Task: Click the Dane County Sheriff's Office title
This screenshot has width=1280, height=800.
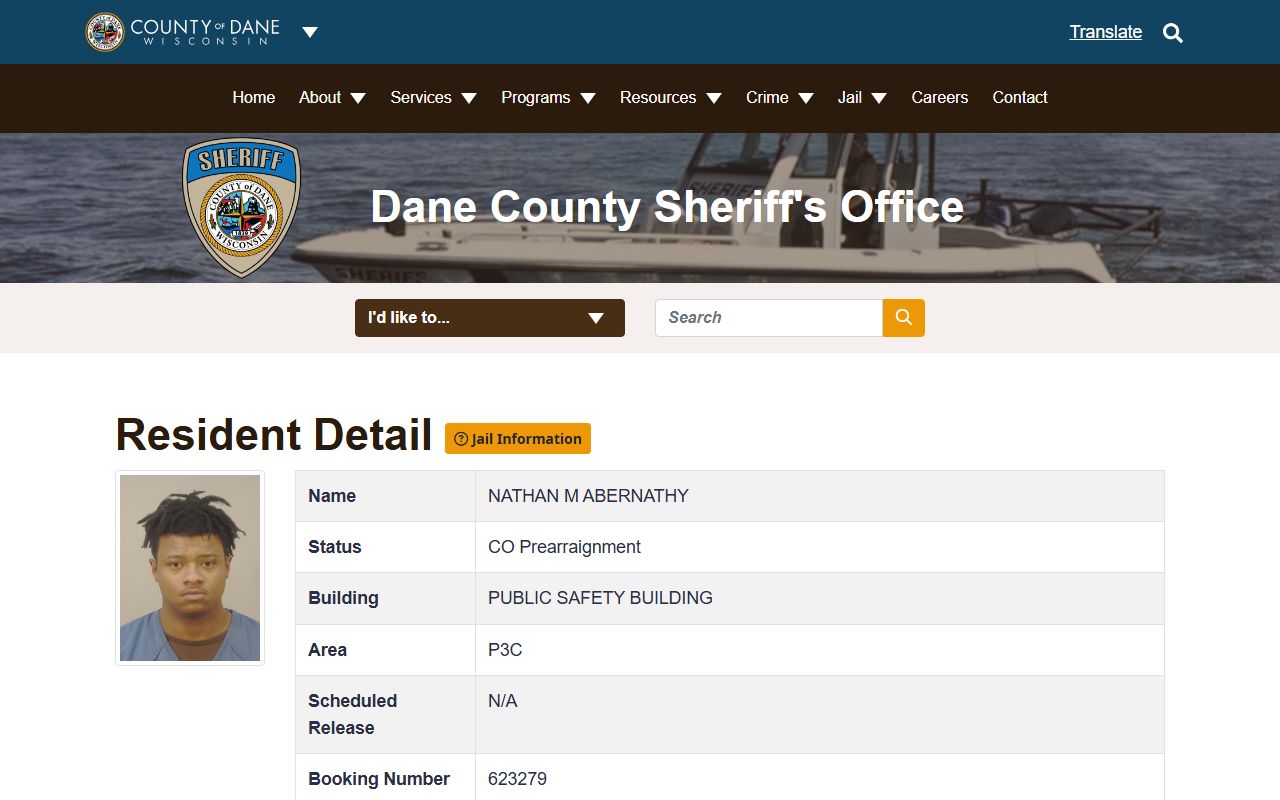Action: (x=667, y=207)
